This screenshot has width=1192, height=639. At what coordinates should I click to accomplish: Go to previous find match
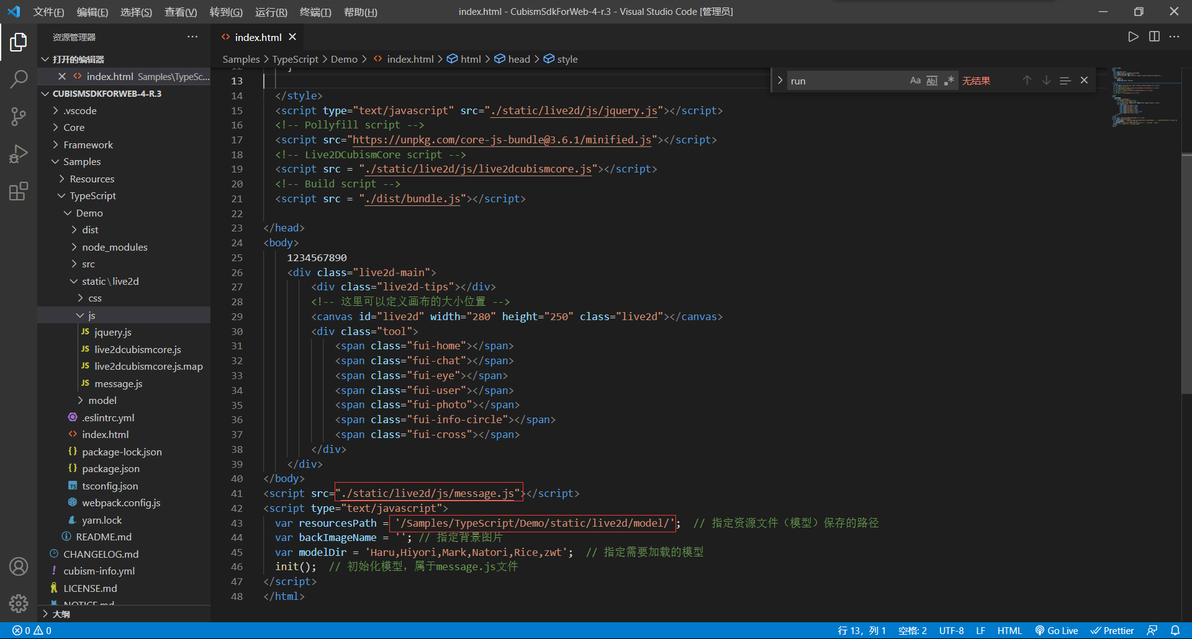coord(1027,81)
